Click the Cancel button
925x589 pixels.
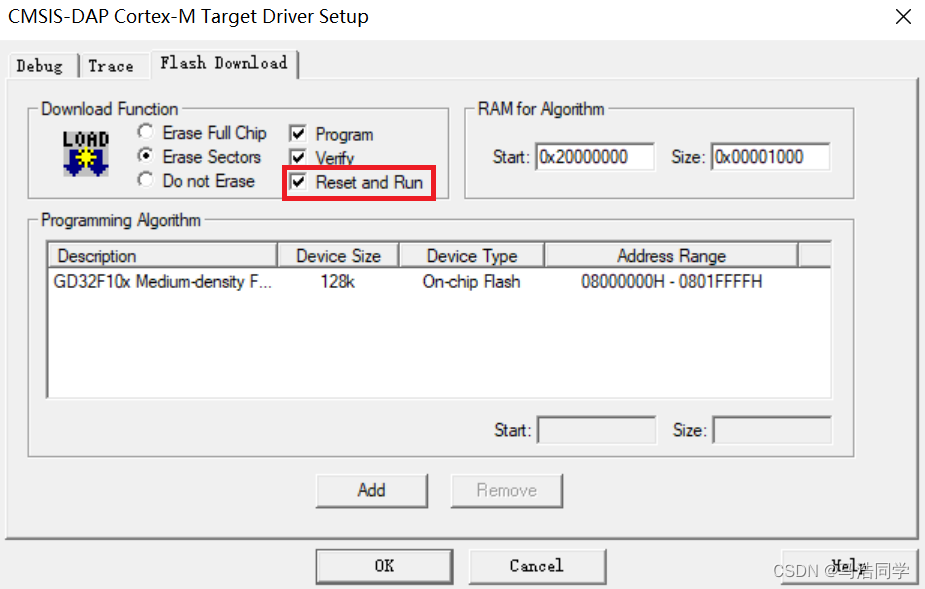pos(537,566)
